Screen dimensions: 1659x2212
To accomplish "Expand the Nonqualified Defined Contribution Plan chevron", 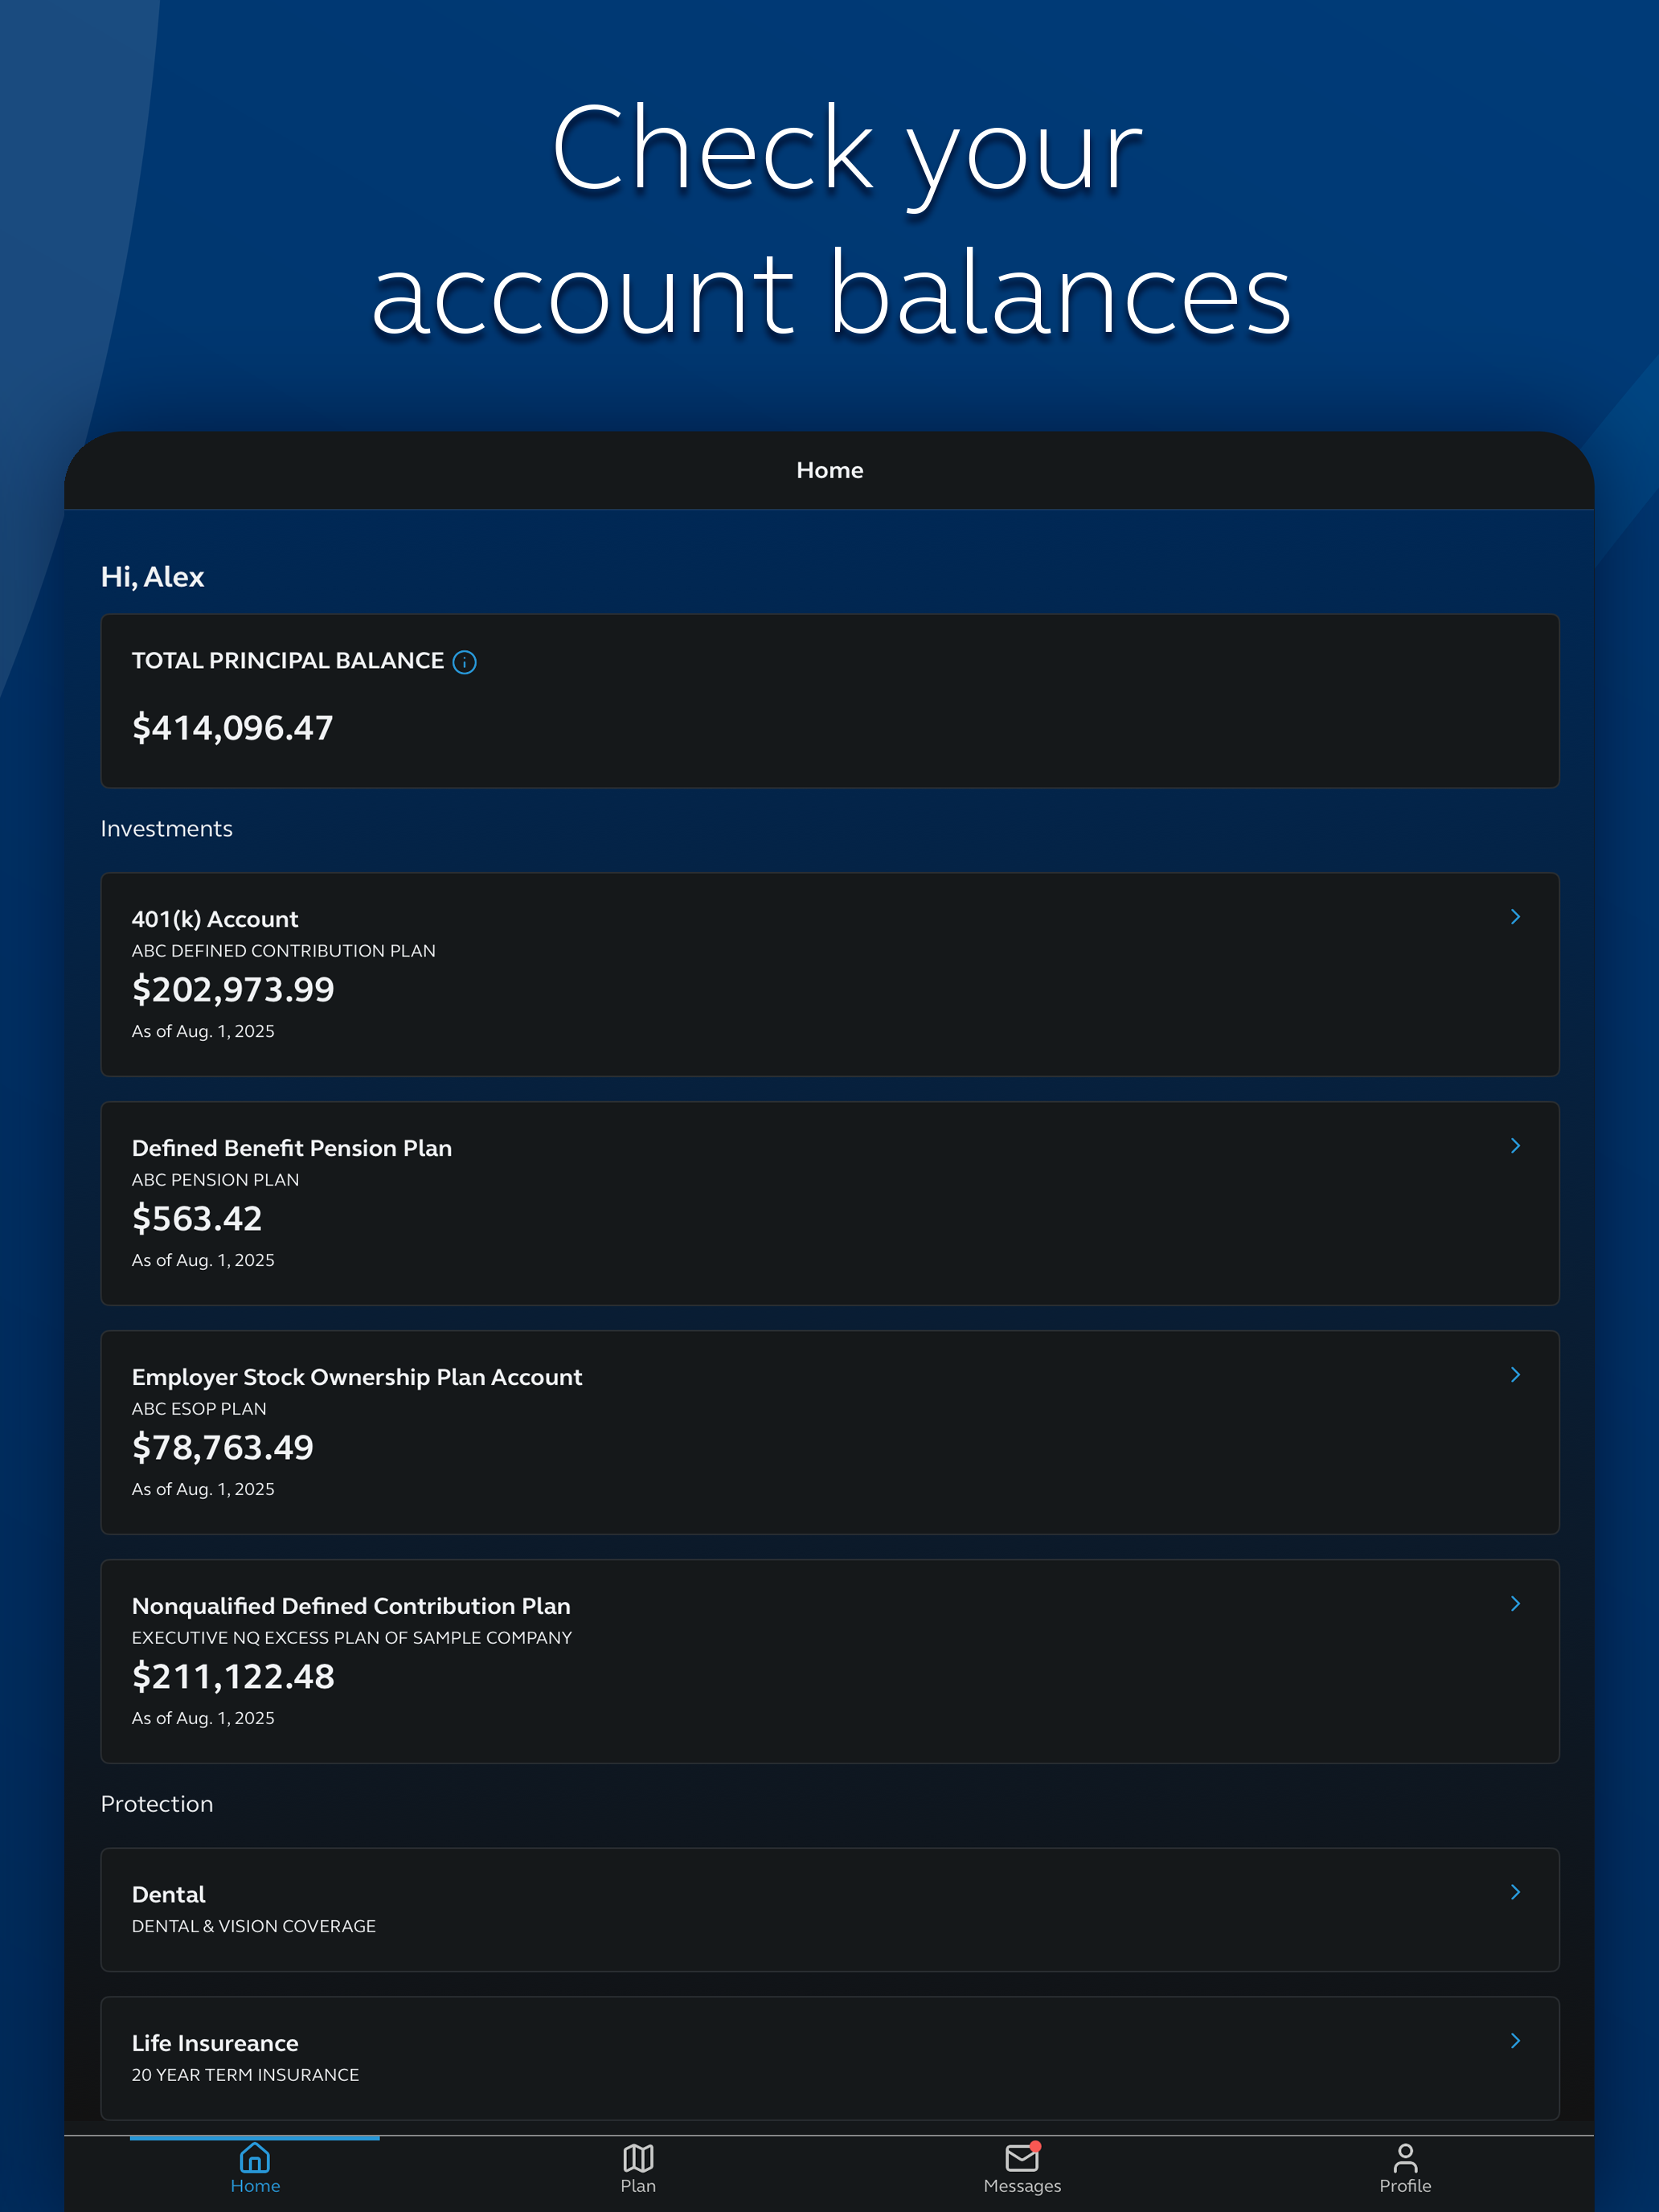I will (1515, 1604).
